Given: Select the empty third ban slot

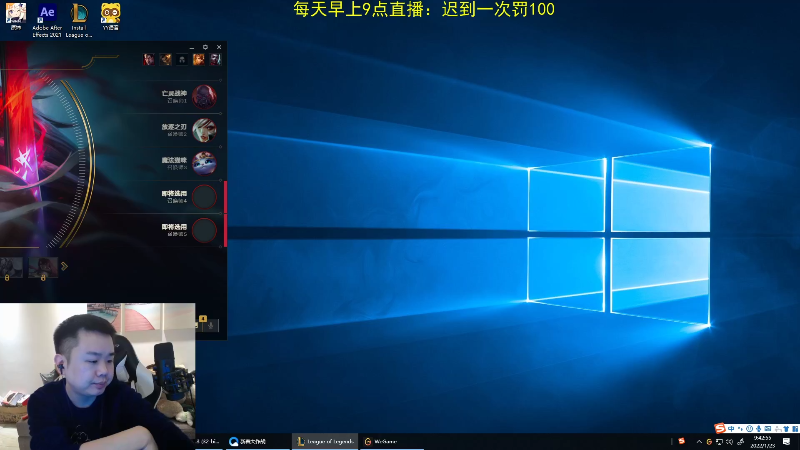Looking at the screenshot, I should click(182, 60).
